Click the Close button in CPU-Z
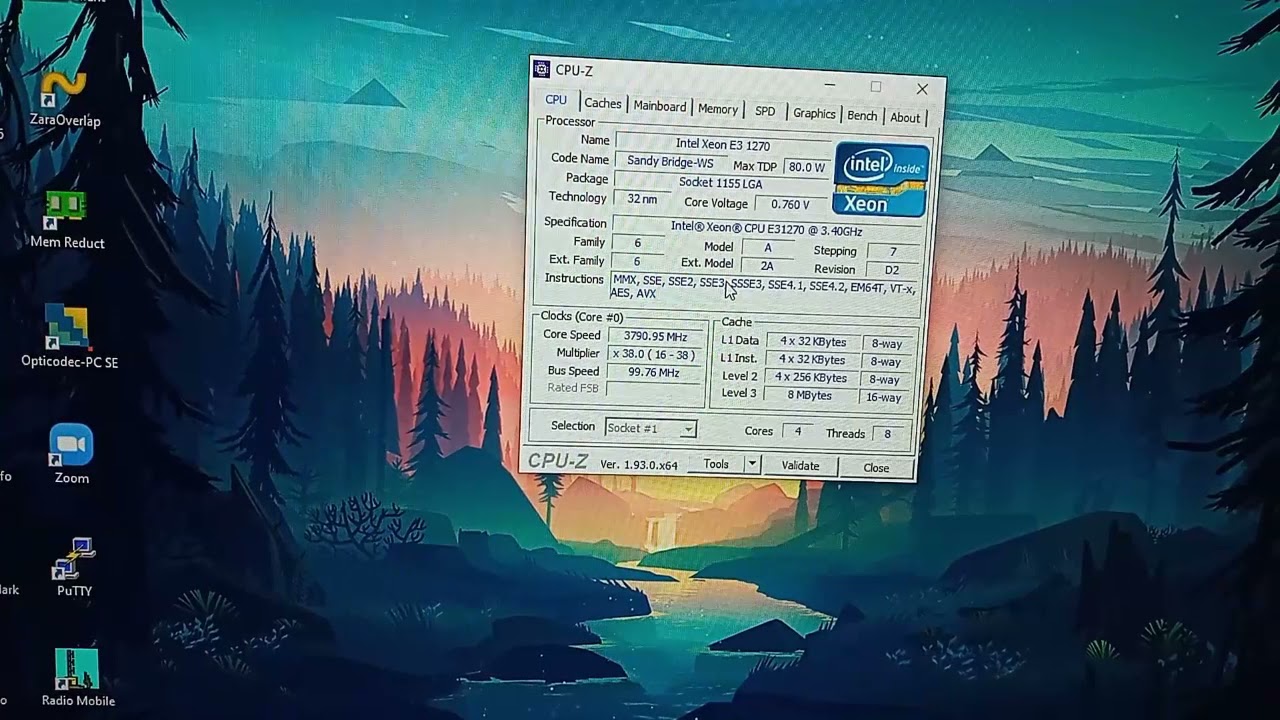 pyautogui.click(x=876, y=468)
